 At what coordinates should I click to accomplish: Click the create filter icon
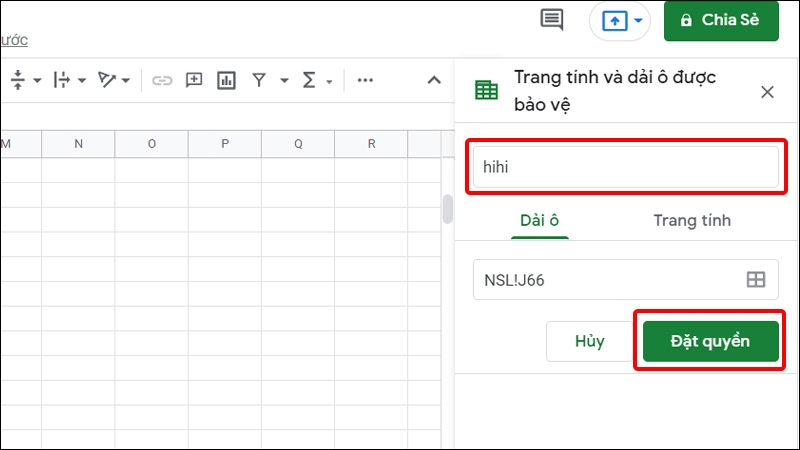(x=259, y=80)
